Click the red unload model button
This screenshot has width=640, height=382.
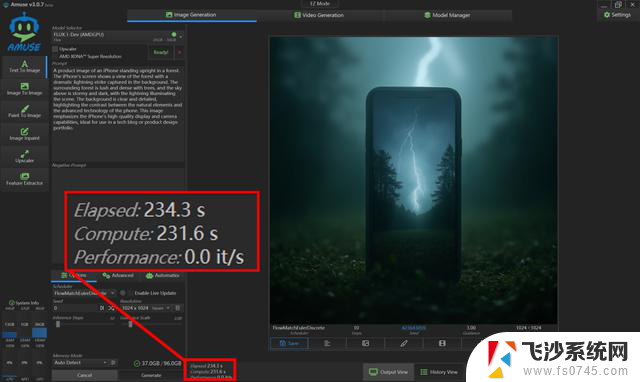(x=180, y=52)
